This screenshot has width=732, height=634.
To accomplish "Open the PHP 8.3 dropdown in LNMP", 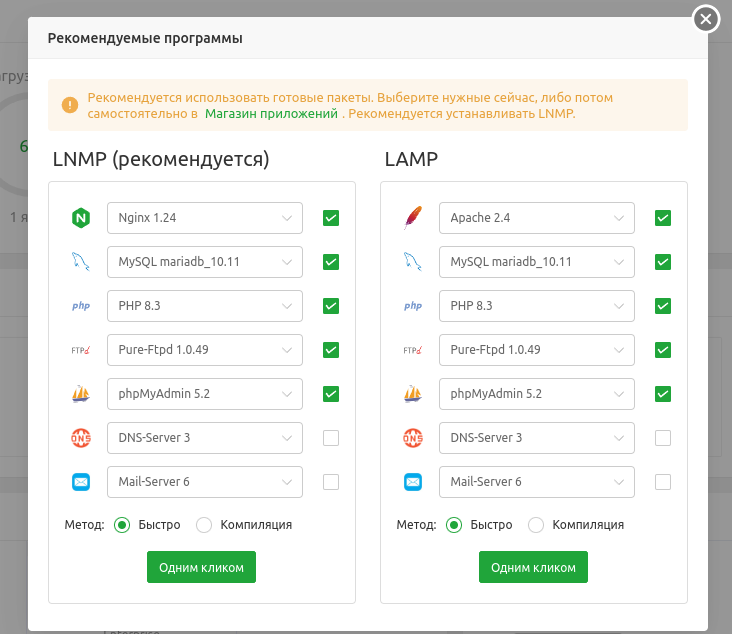I will click(x=204, y=306).
